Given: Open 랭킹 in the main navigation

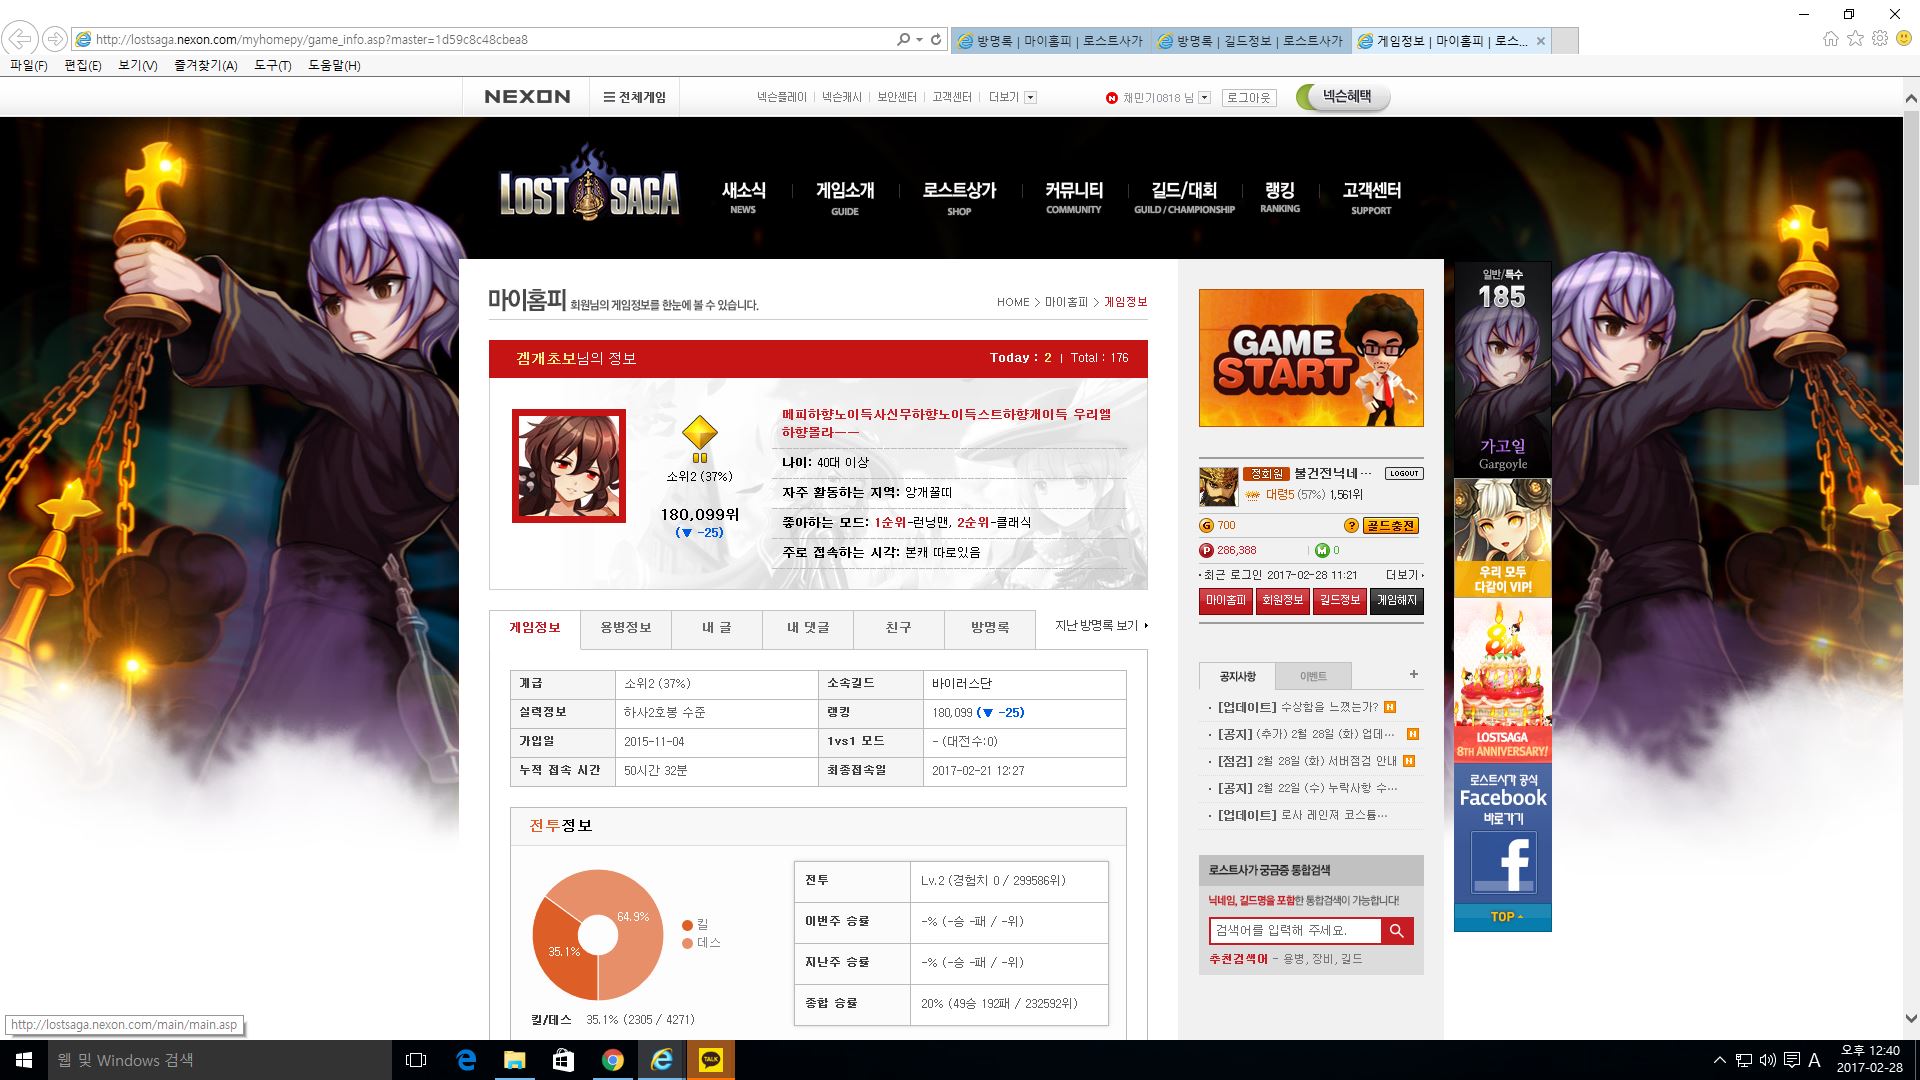Looking at the screenshot, I should pyautogui.click(x=1279, y=197).
